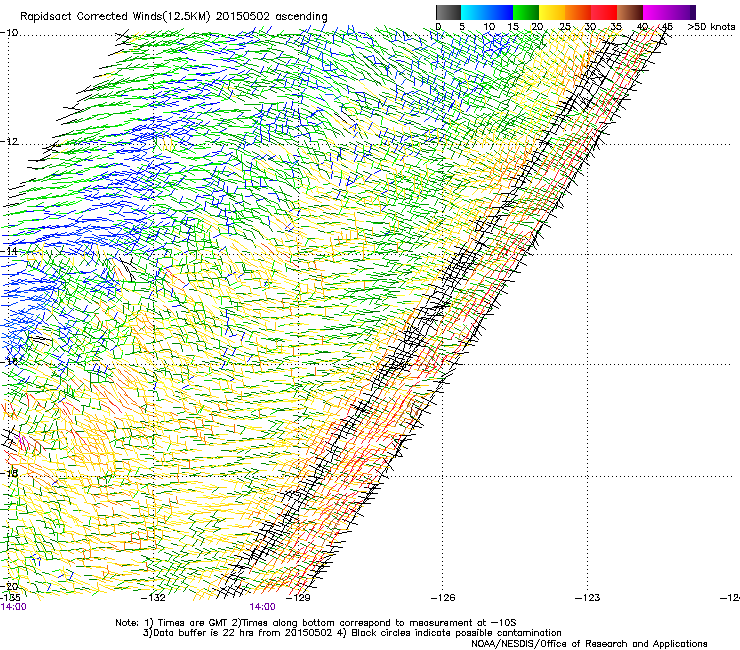740x650 pixels.
Task: Click the cyan 5-10 knots legend swatch
Action: (473, 12)
